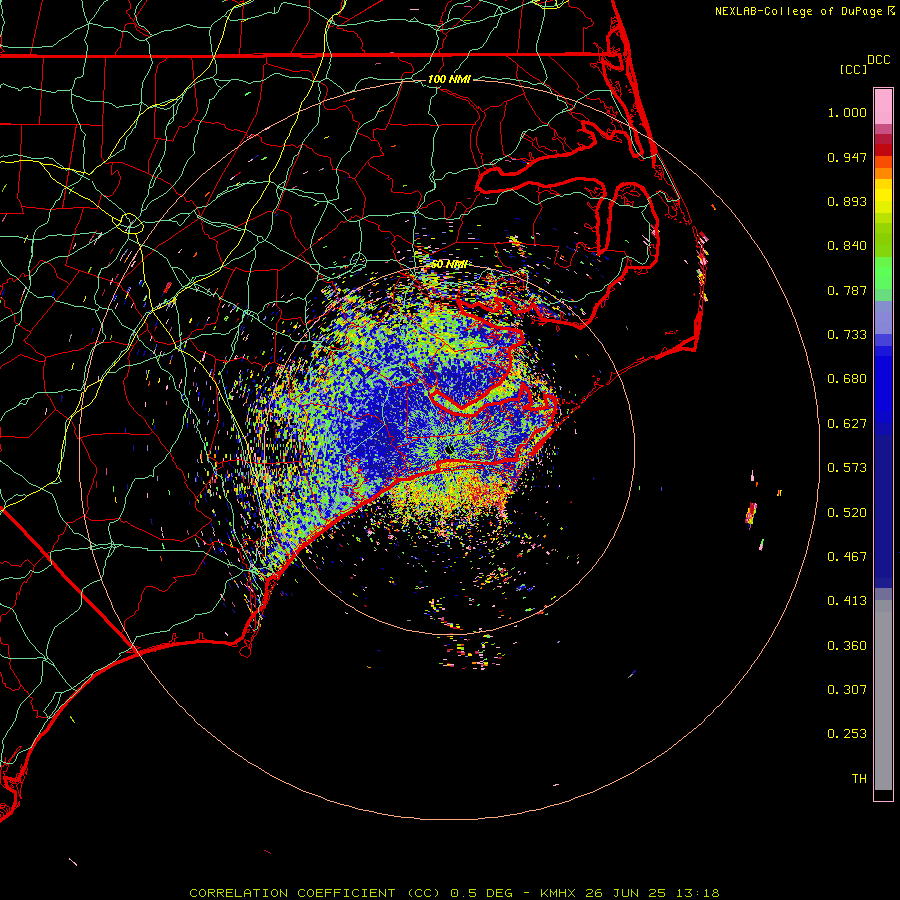Pick the pink band atop the color scale
Screen dimensions: 900x900
coord(883,107)
